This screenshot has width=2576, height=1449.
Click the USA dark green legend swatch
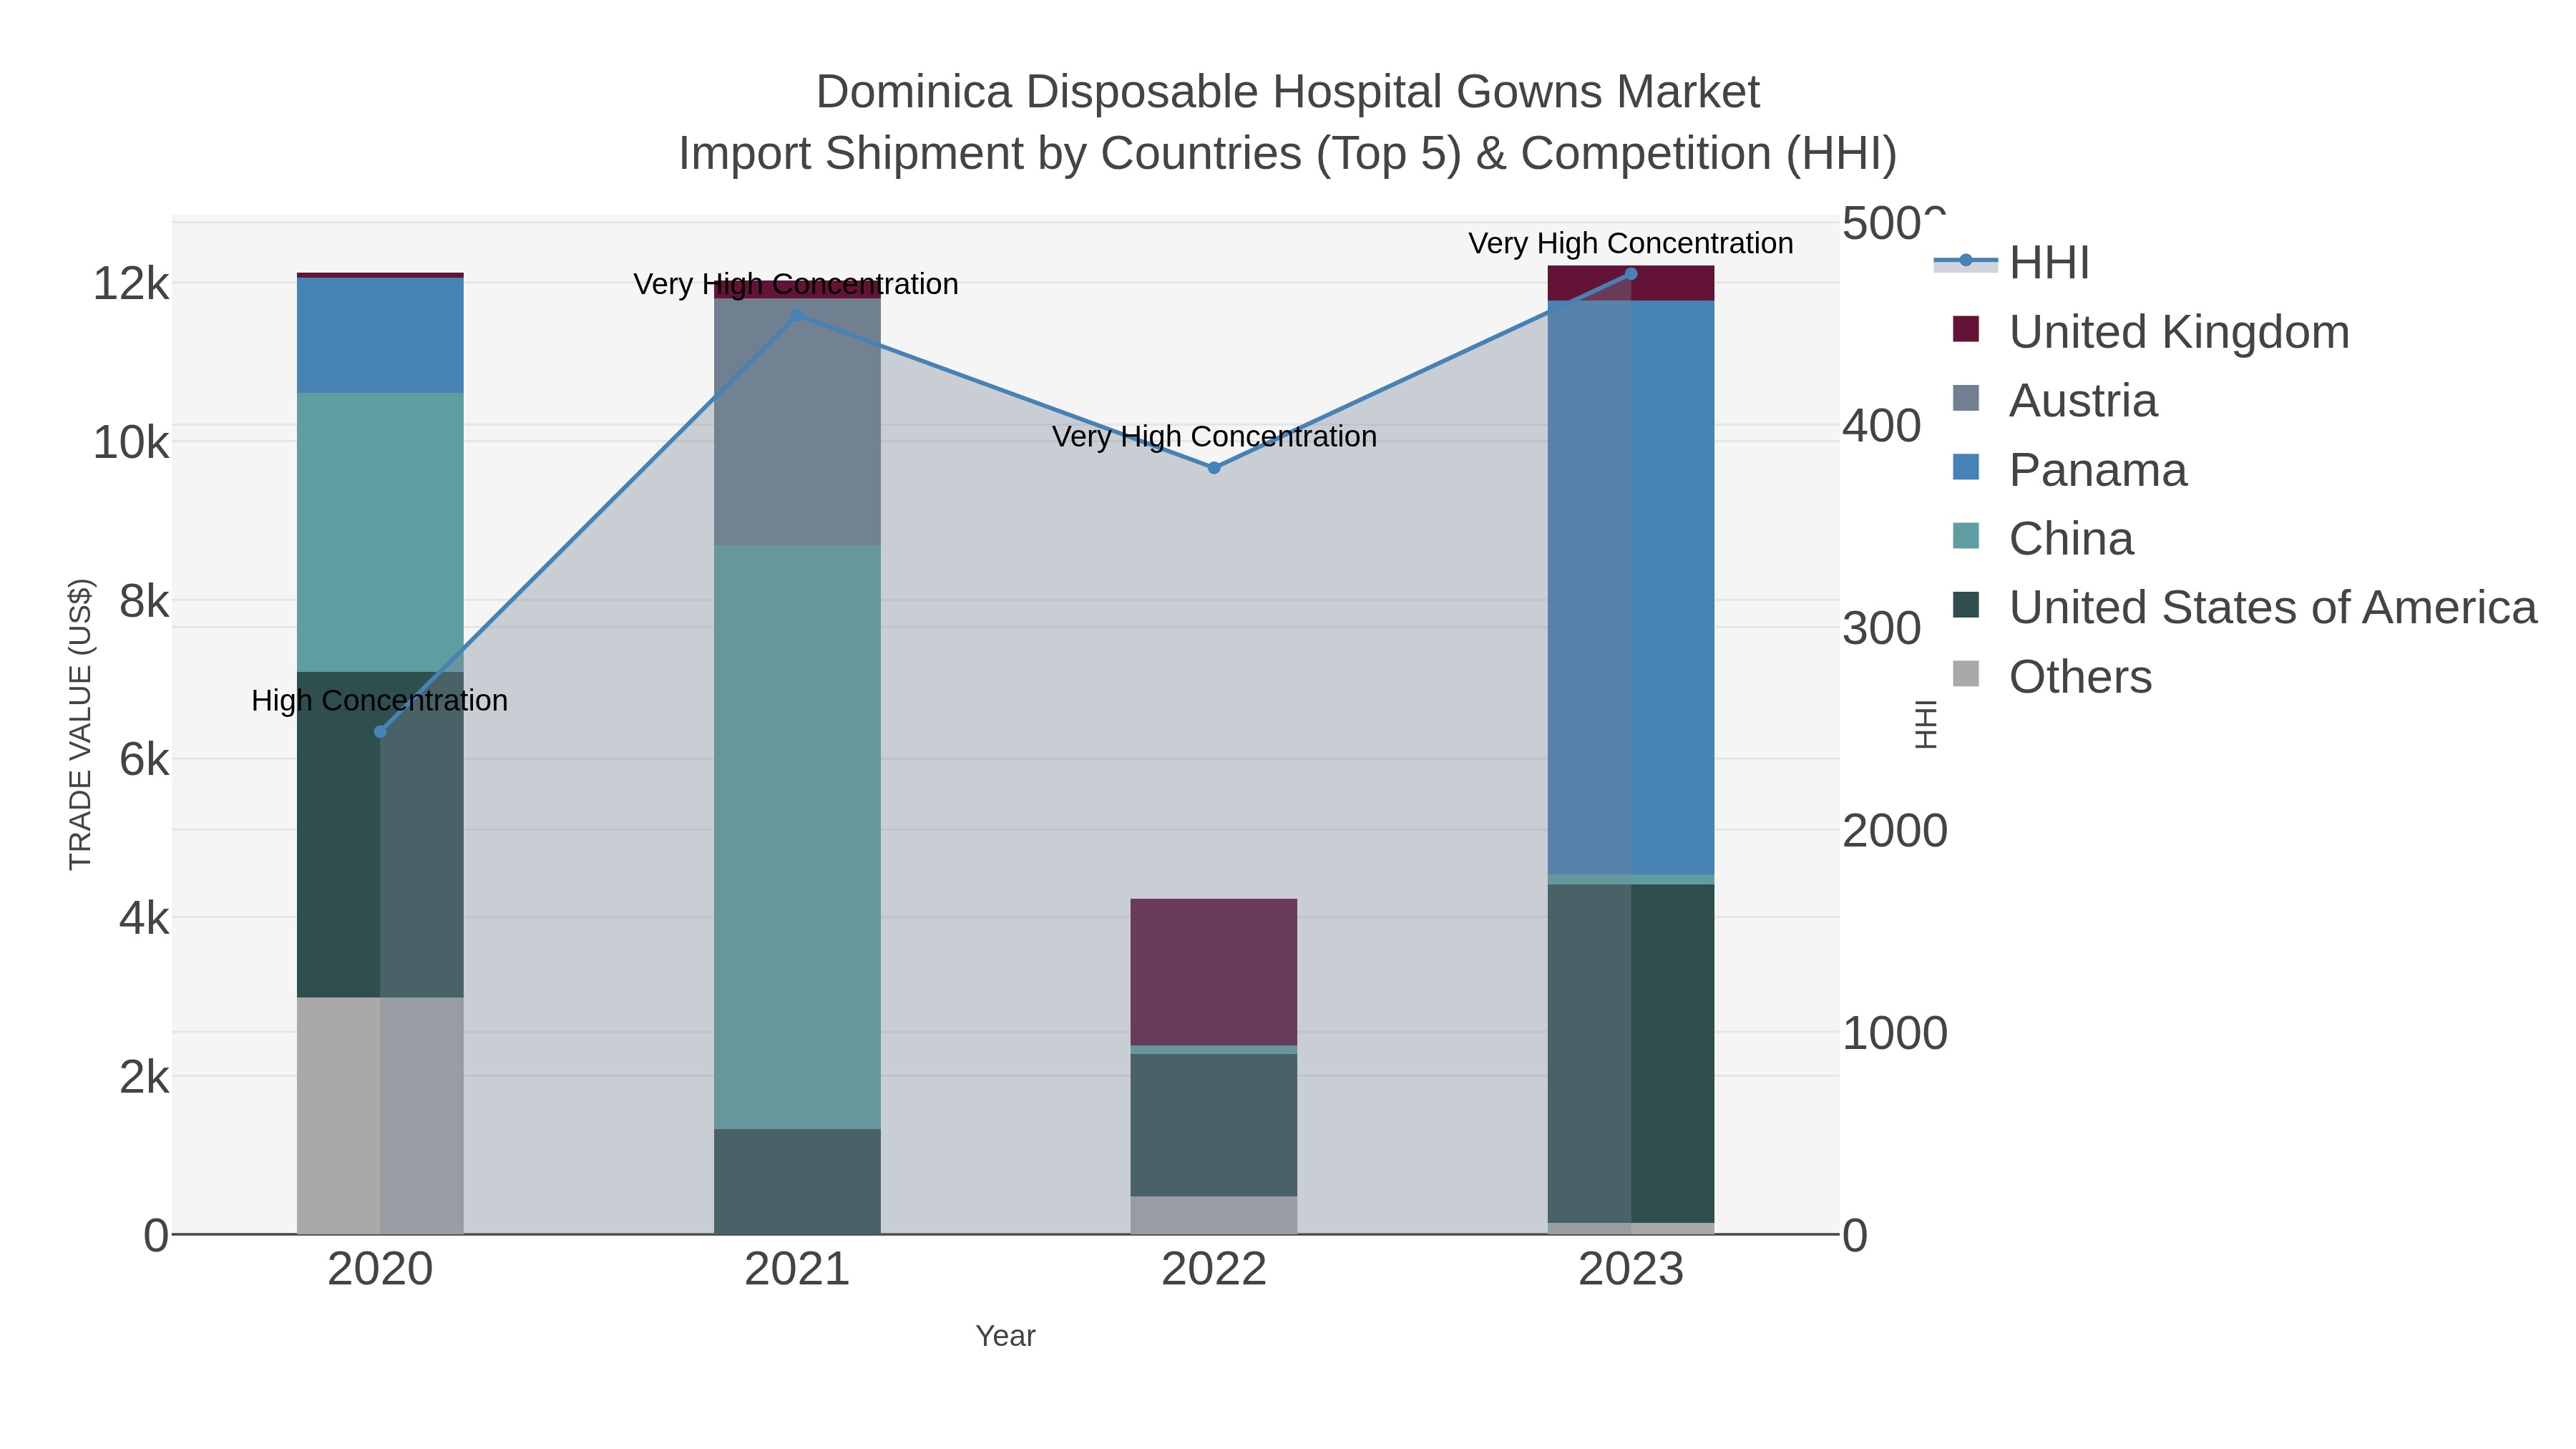pyautogui.click(x=1966, y=605)
